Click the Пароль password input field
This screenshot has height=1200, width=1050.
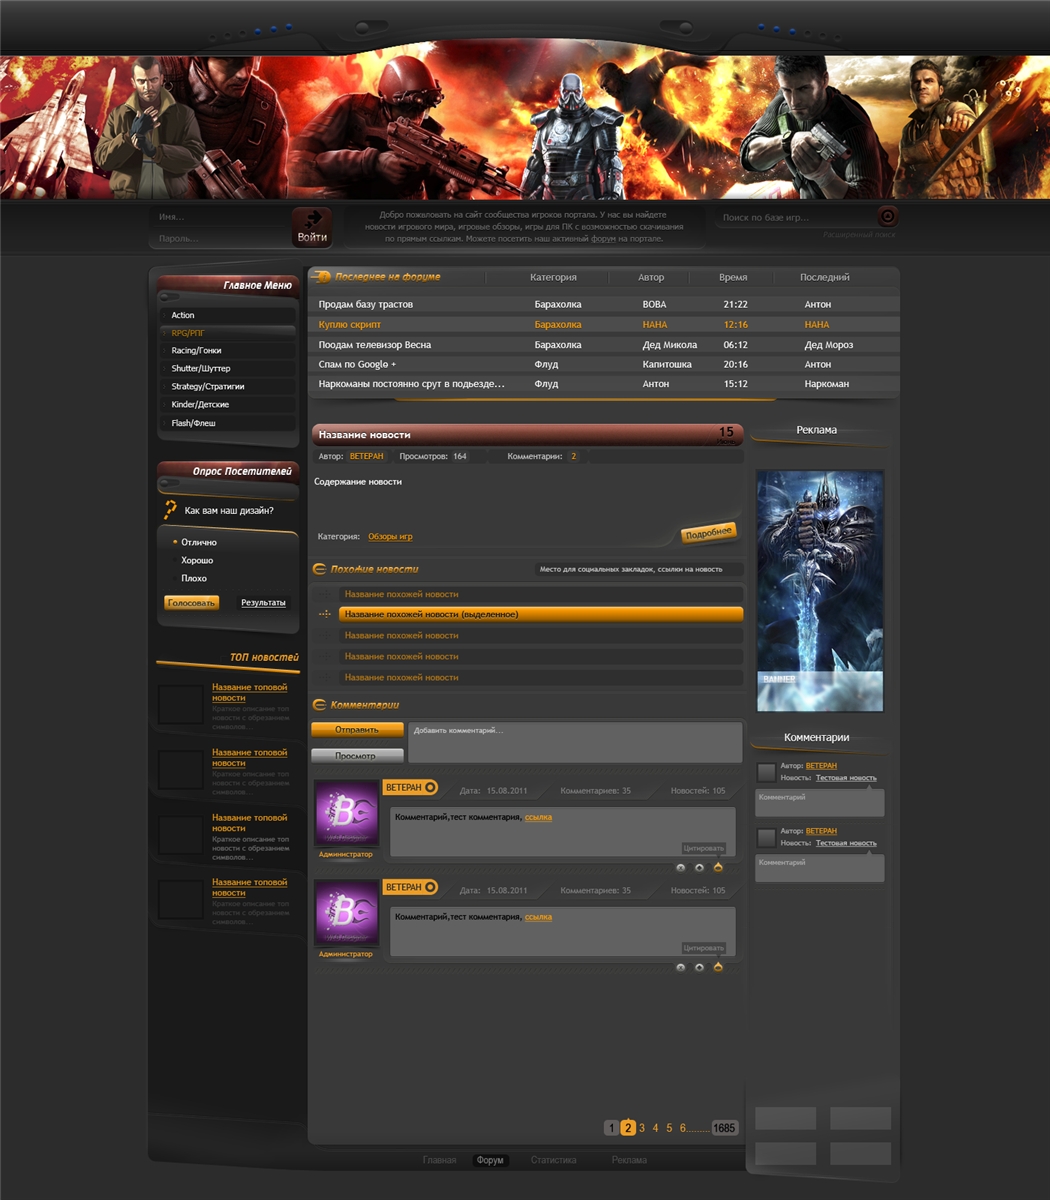(221, 239)
